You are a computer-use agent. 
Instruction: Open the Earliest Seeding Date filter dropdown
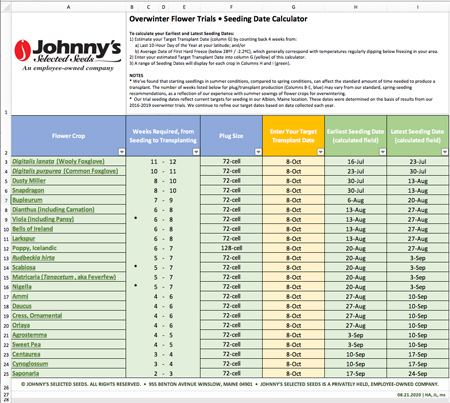click(x=383, y=152)
